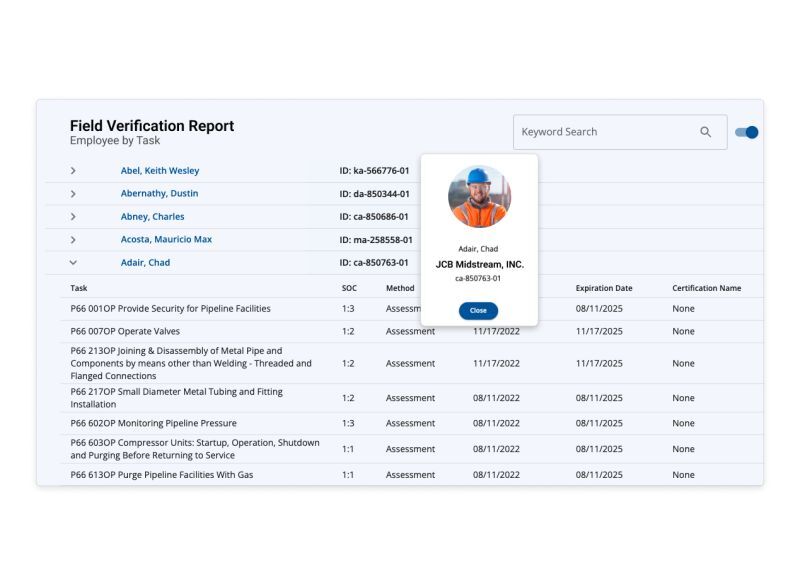Disable the toggle switch beside Keyword Search
This screenshot has height=585, width=800.
(x=748, y=131)
